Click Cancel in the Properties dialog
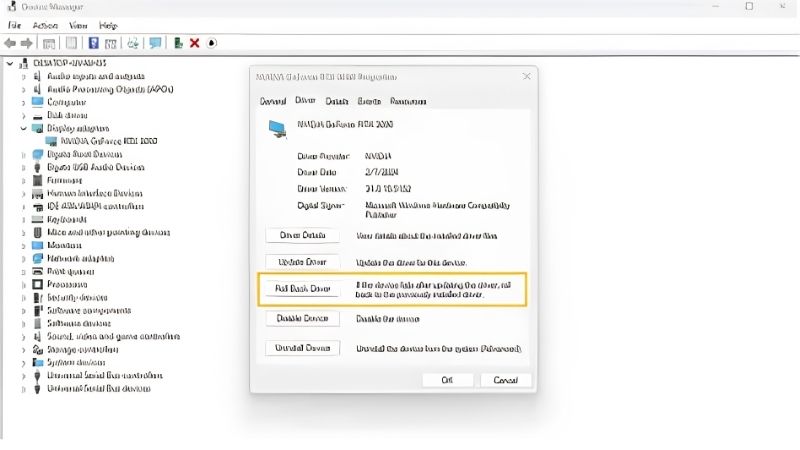This screenshot has width=800, height=450. [506, 380]
